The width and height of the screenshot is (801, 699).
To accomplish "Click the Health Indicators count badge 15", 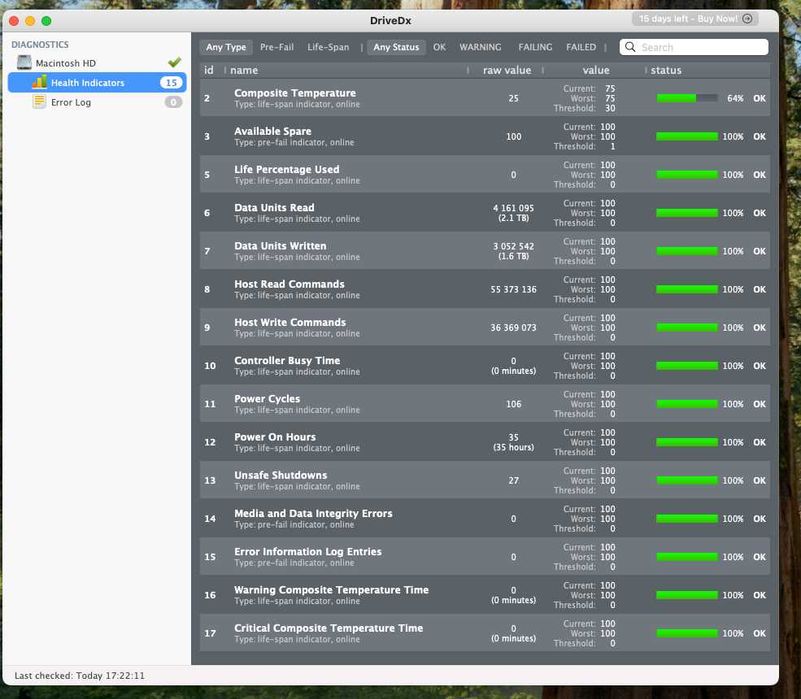I will pyautogui.click(x=171, y=82).
